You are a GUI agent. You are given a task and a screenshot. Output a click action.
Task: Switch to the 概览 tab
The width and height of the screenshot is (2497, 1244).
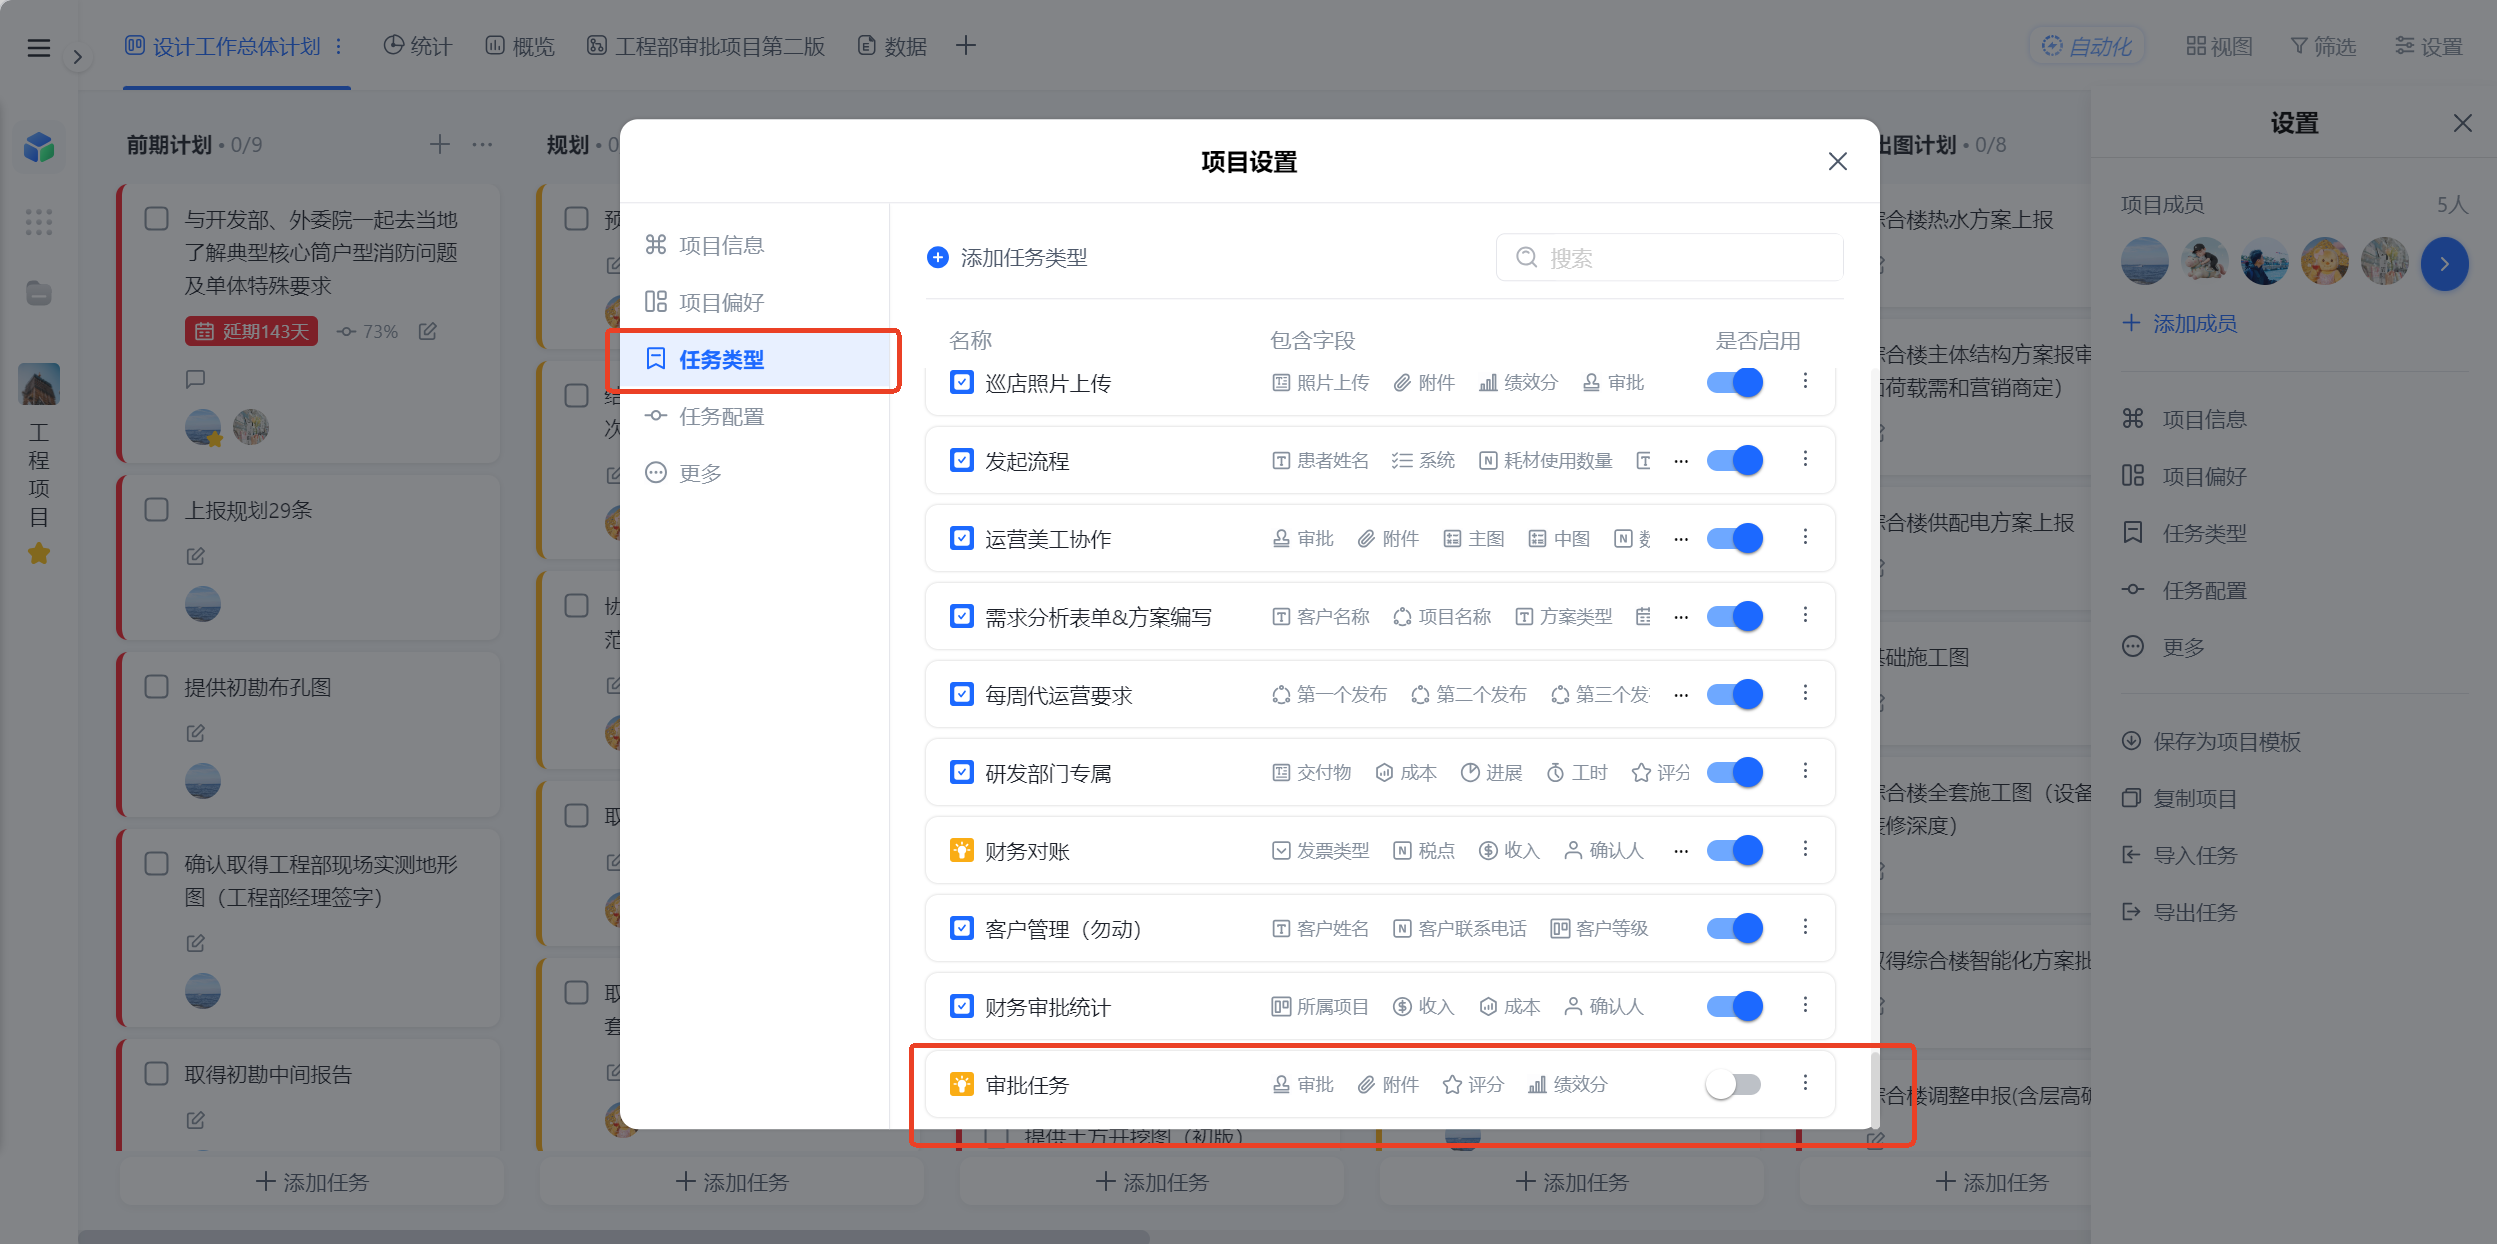pyautogui.click(x=520, y=46)
